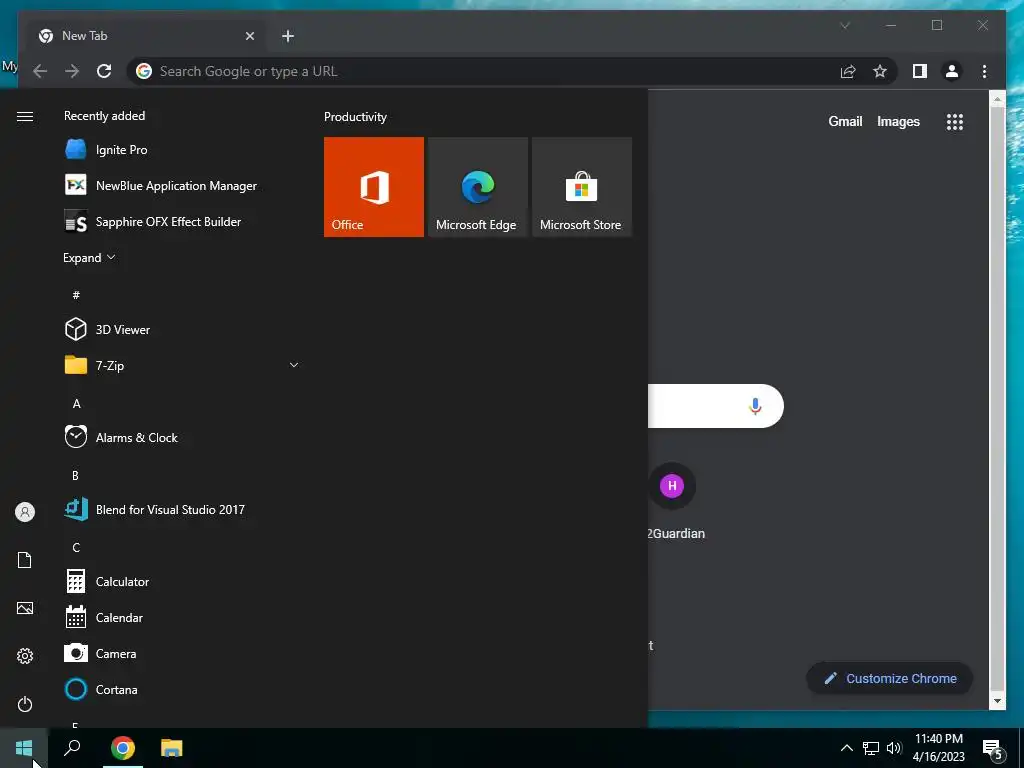This screenshot has height=768, width=1024.
Task: Click the Windows Start button
Action: (24, 748)
